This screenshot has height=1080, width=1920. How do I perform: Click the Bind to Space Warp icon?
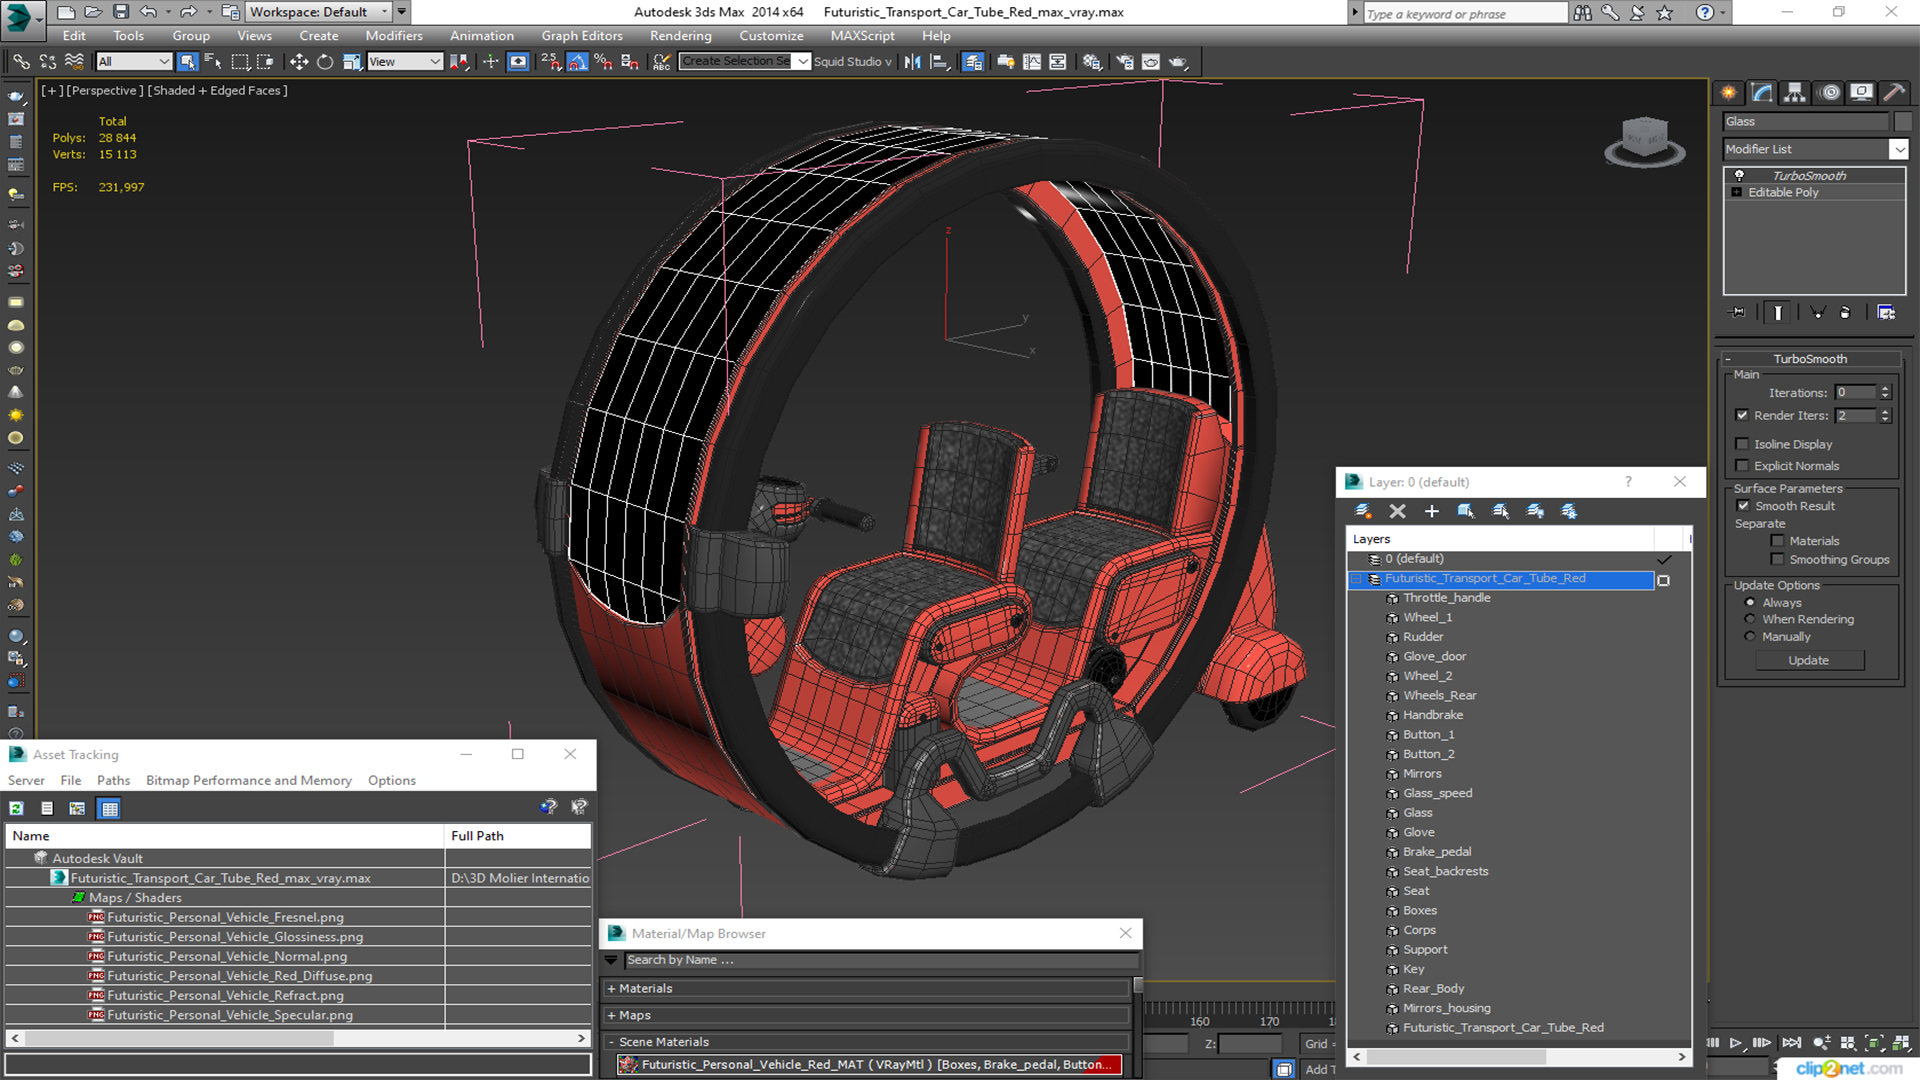[x=74, y=62]
